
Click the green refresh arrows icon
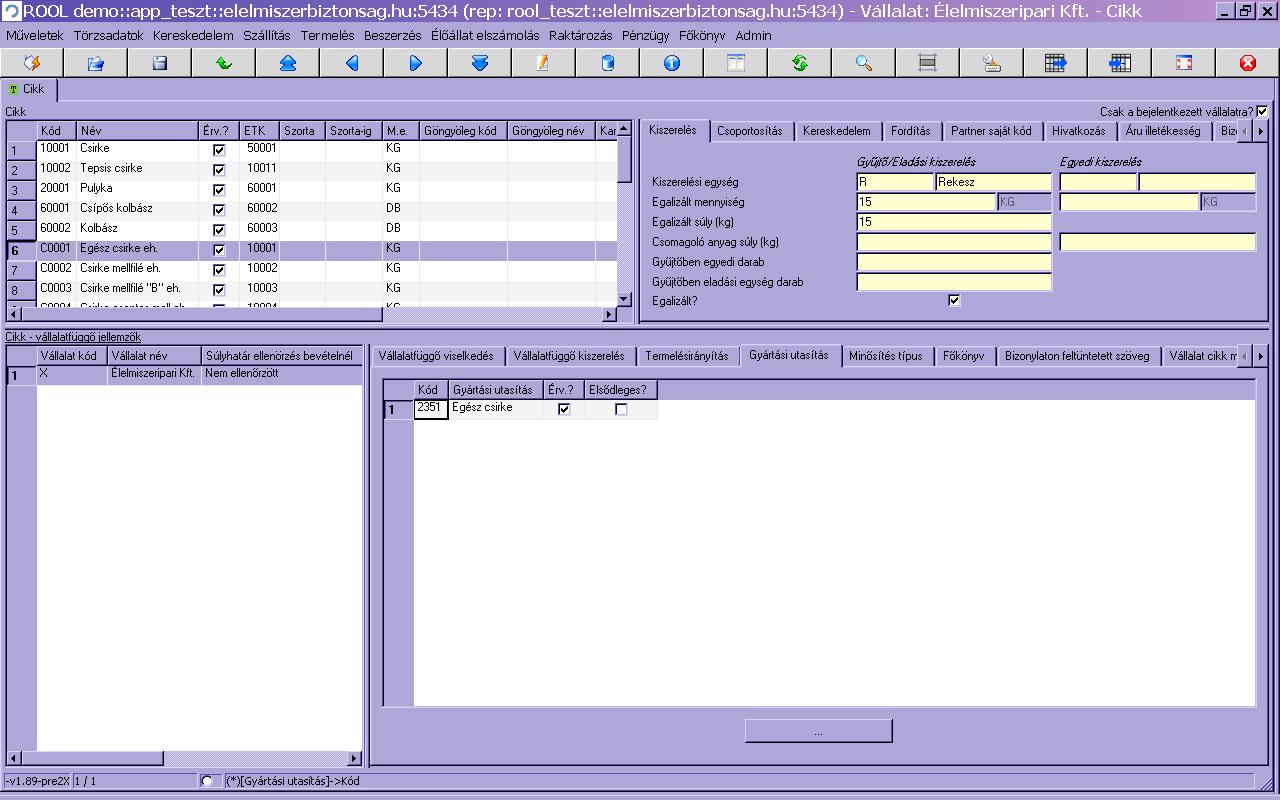coord(800,63)
